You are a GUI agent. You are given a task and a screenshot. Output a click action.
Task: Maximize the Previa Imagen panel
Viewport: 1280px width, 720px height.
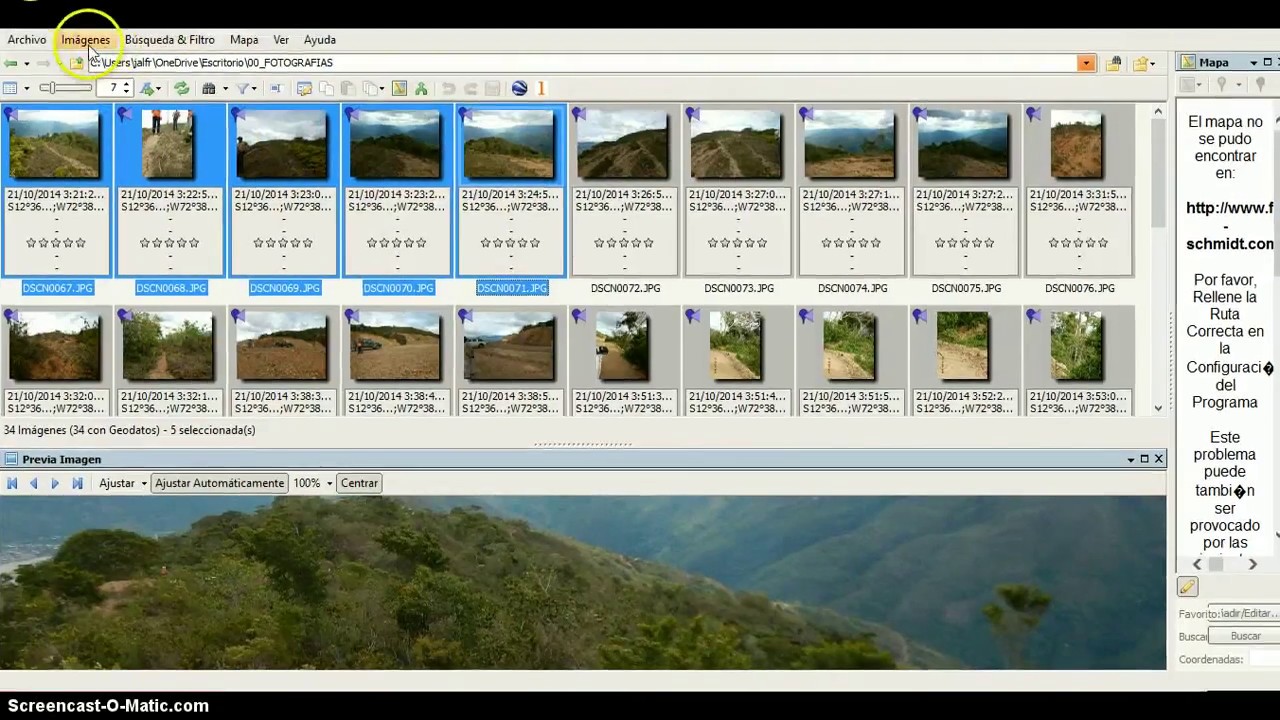(x=1145, y=459)
